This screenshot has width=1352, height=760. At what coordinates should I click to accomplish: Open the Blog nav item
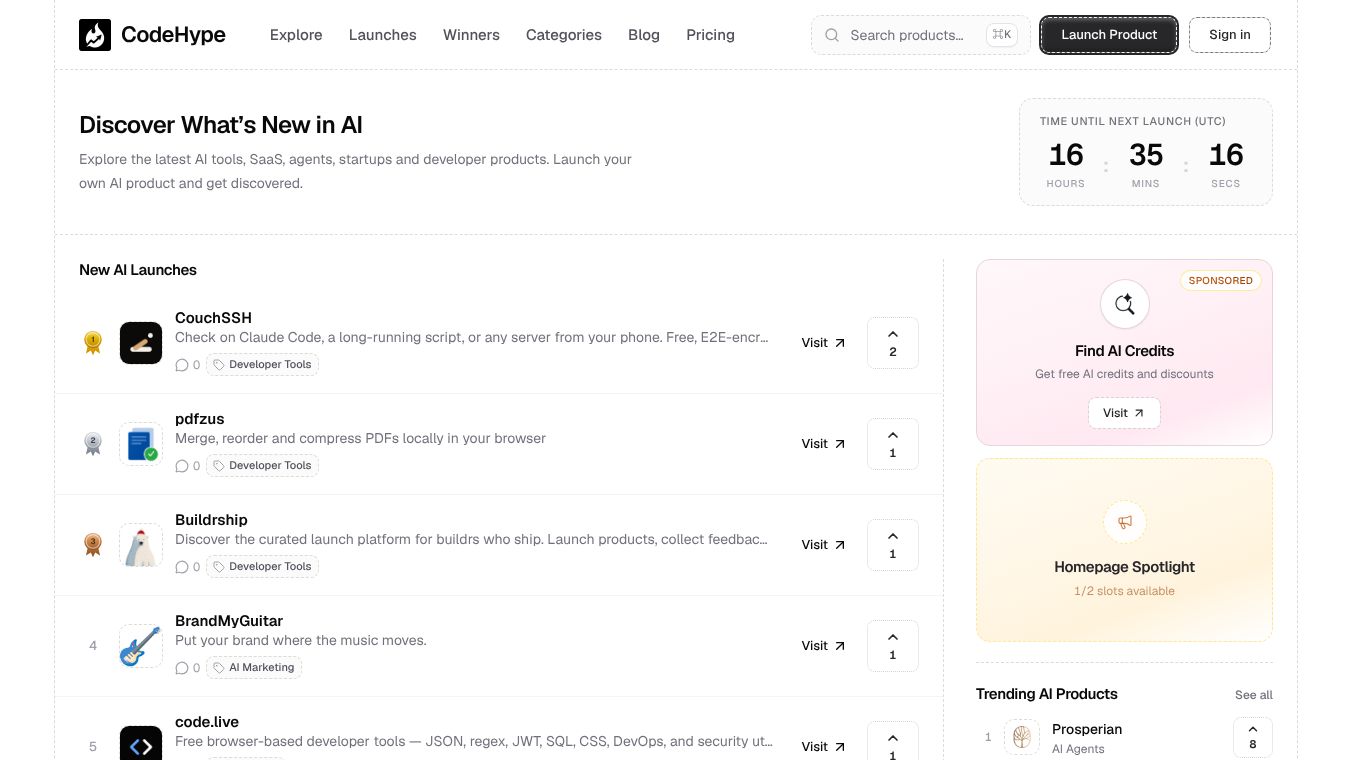(x=644, y=35)
